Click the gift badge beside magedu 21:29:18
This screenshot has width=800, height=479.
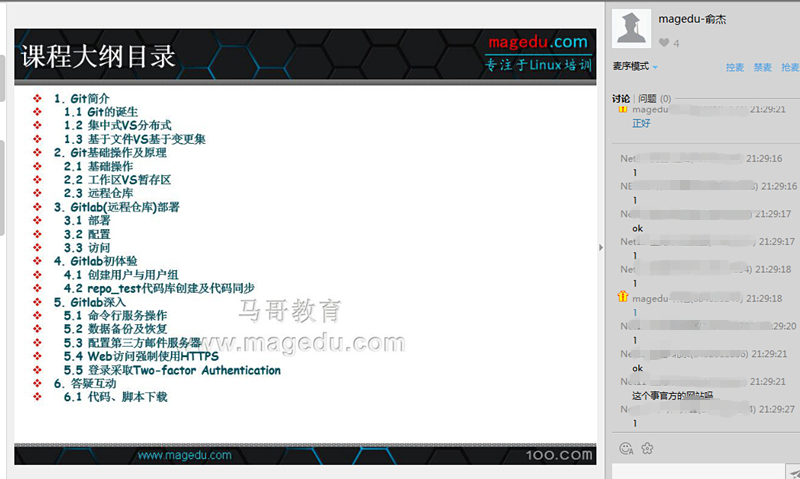click(x=622, y=297)
